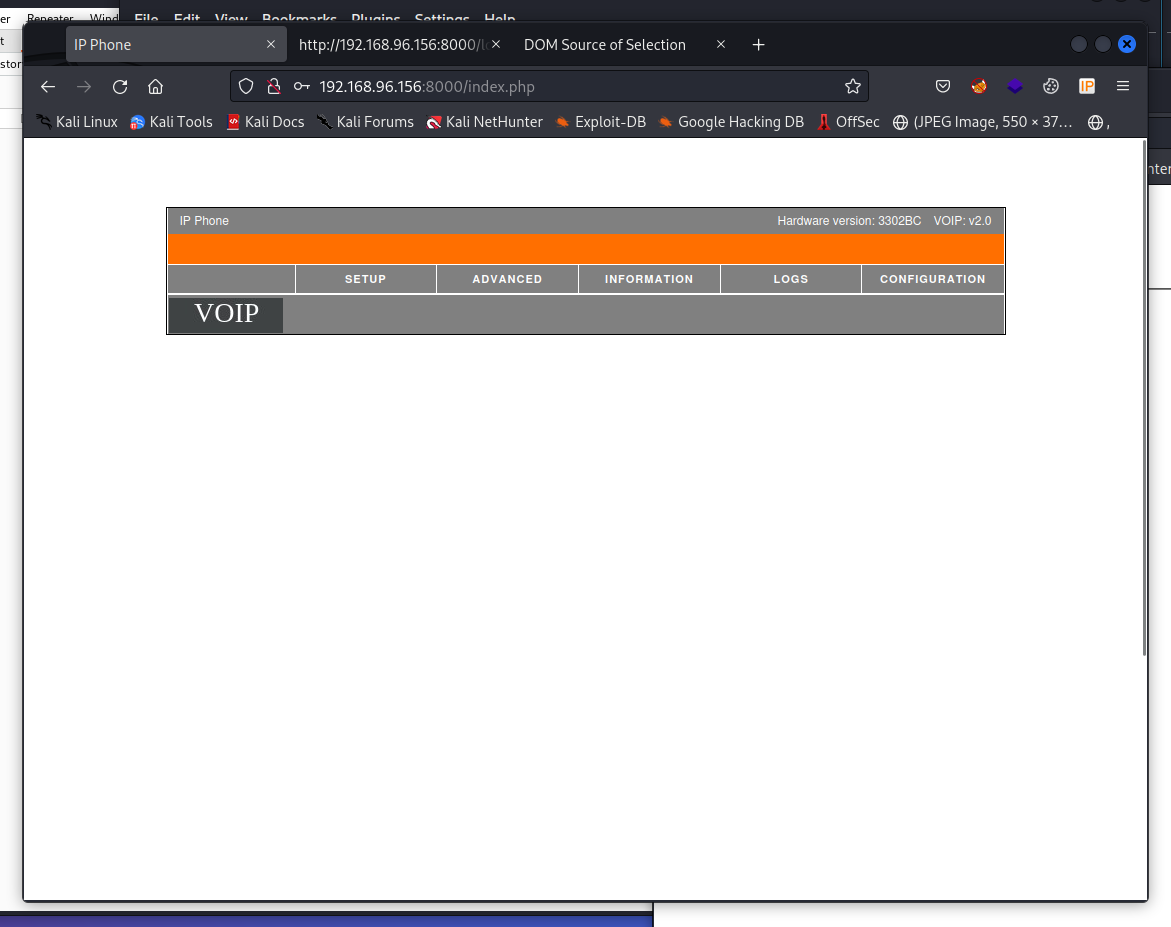
Task: Open the Pocket save icon
Action: (942, 86)
